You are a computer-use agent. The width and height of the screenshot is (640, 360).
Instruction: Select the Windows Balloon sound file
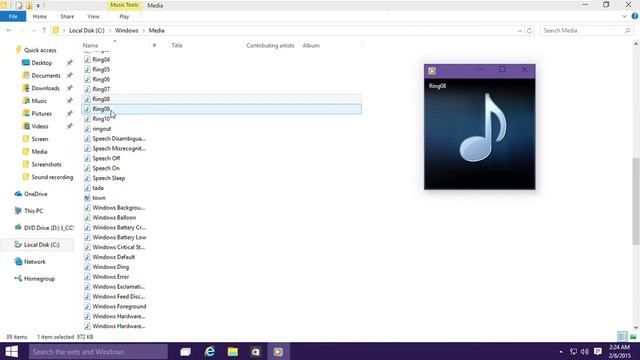[114, 218]
